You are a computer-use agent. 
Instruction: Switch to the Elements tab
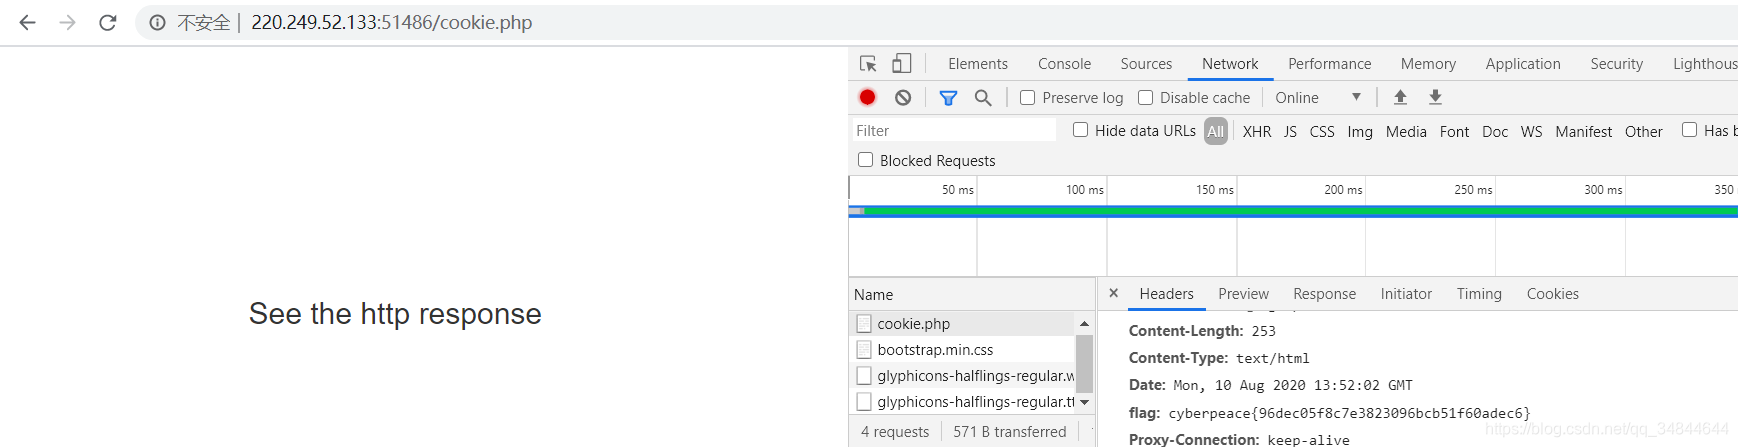click(x=977, y=63)
